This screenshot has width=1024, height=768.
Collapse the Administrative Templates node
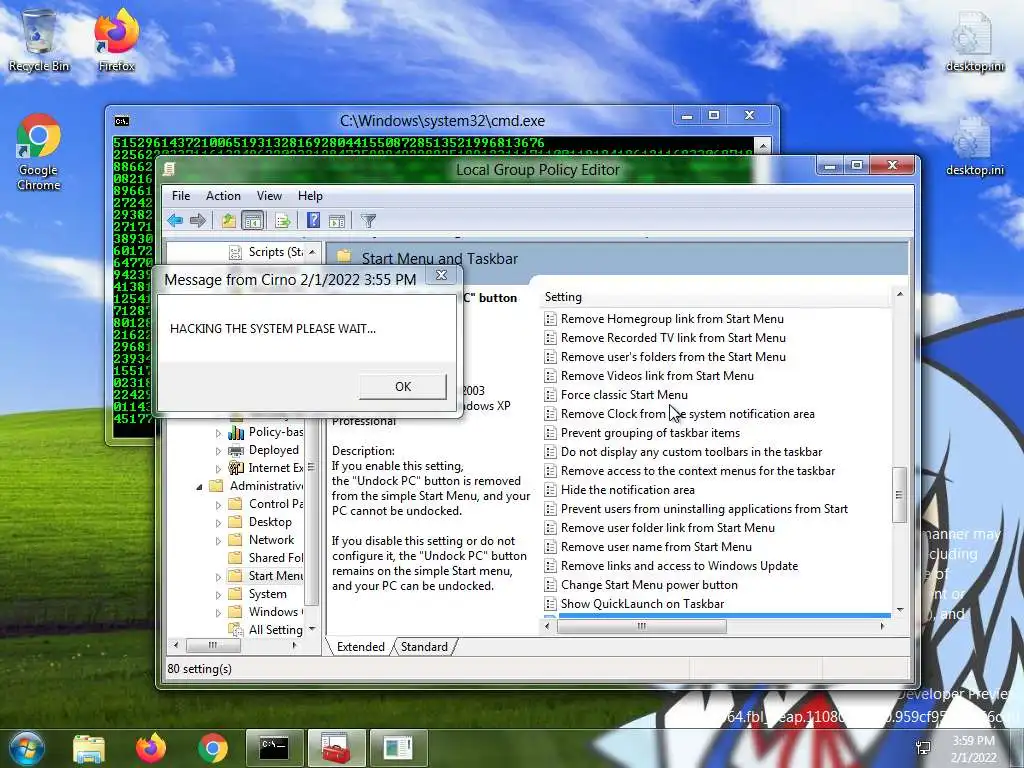[x=199, y=487]
